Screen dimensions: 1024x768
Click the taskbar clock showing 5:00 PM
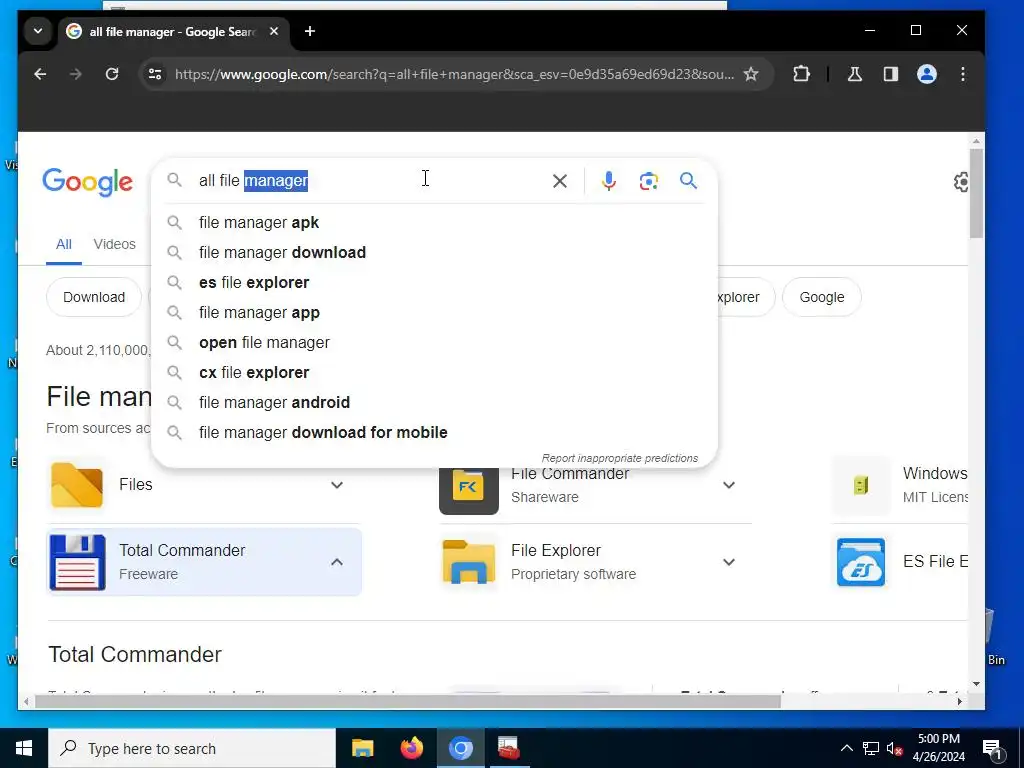pos(938,748)
